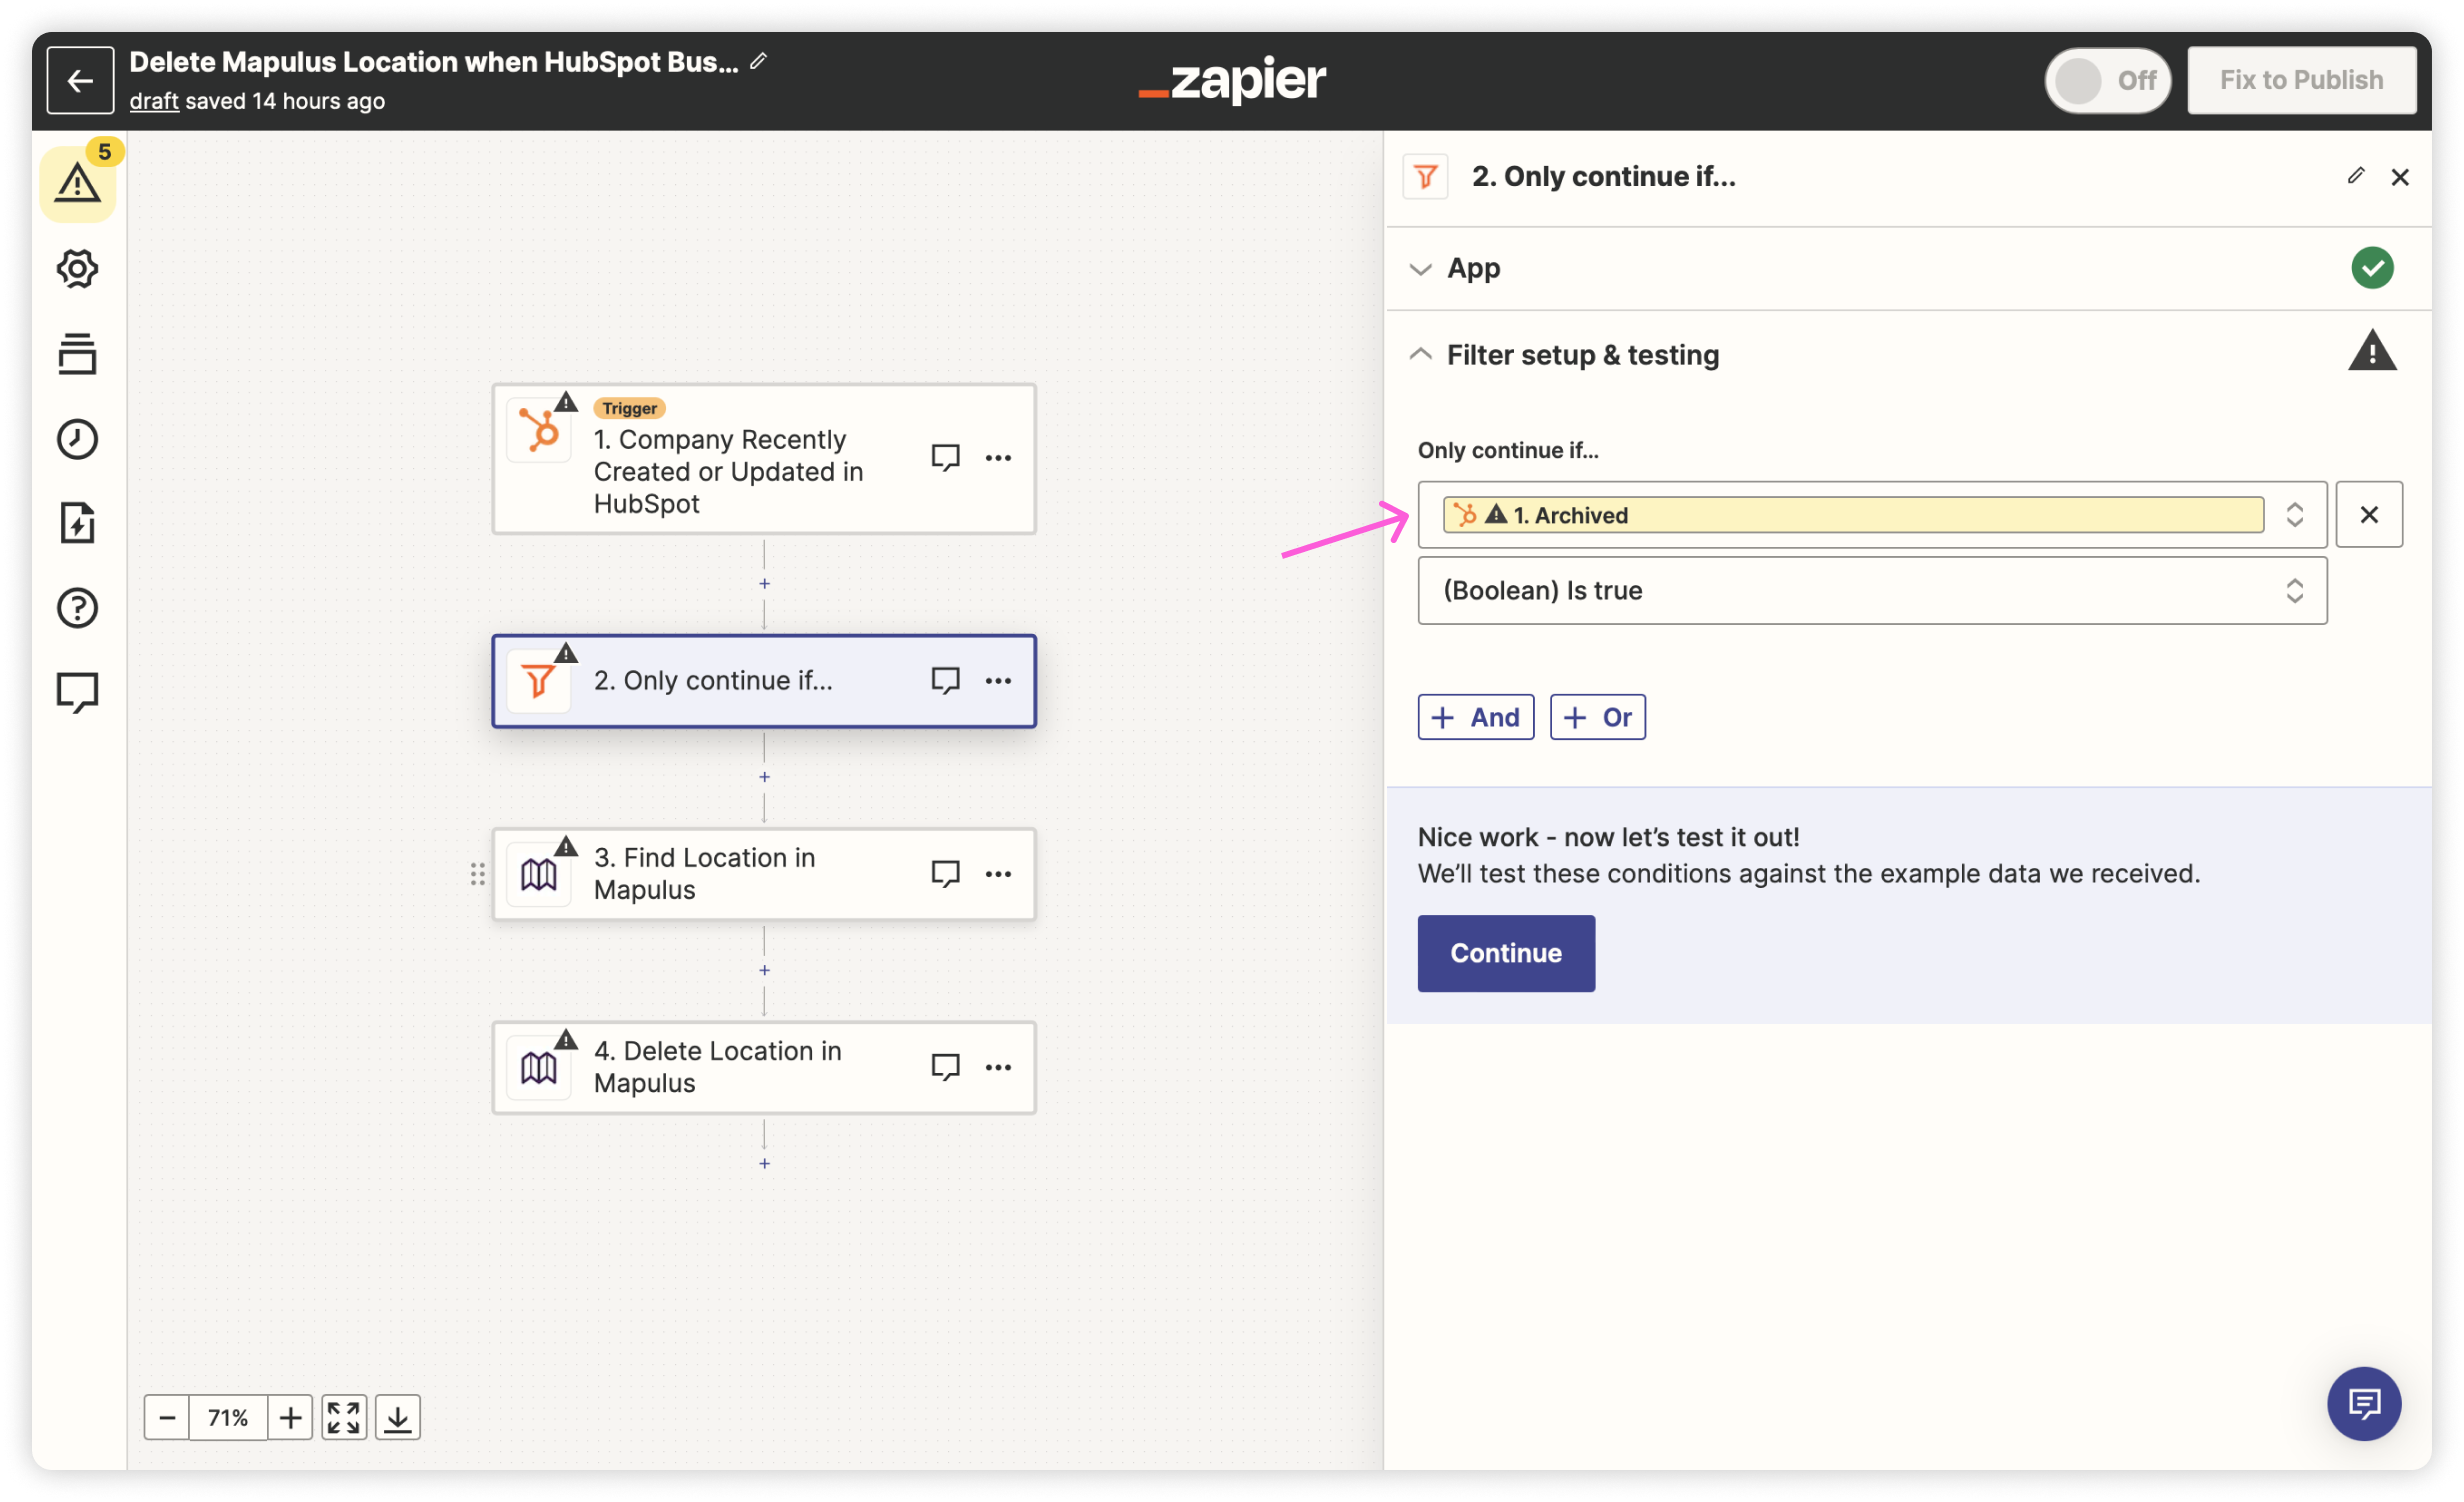Collapse Filter setup & testing section
The height and width of the screenshot is (1502, 2464).
(1908, 354)
